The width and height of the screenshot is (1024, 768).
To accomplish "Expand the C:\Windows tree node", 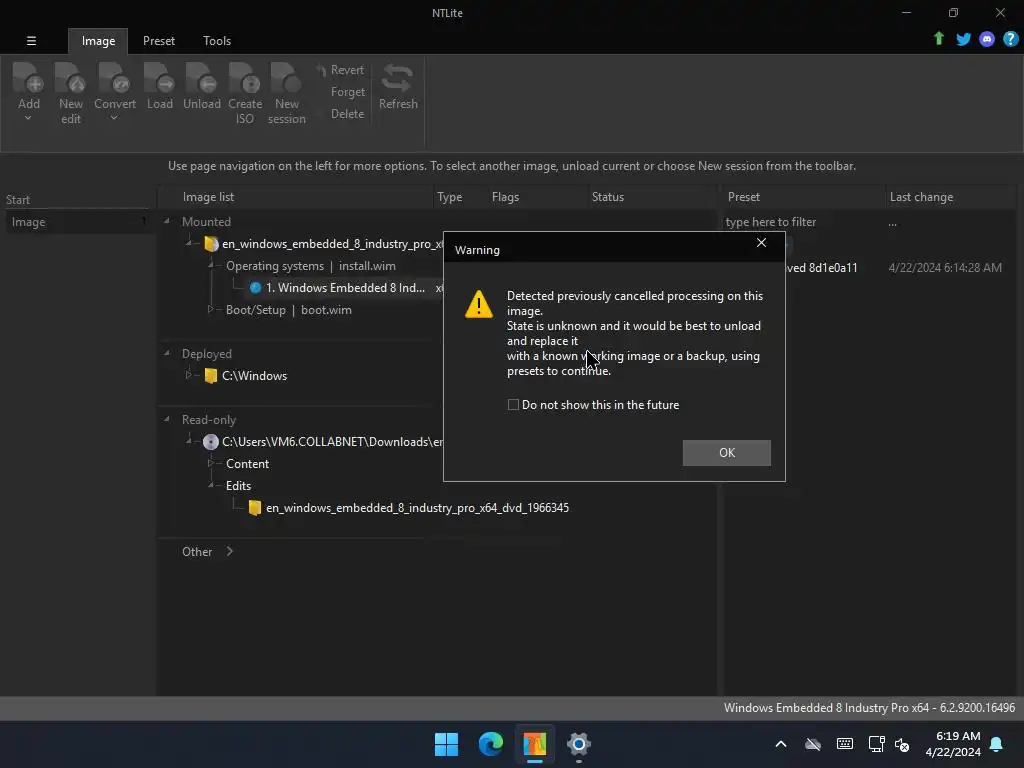I will point(189,375).
